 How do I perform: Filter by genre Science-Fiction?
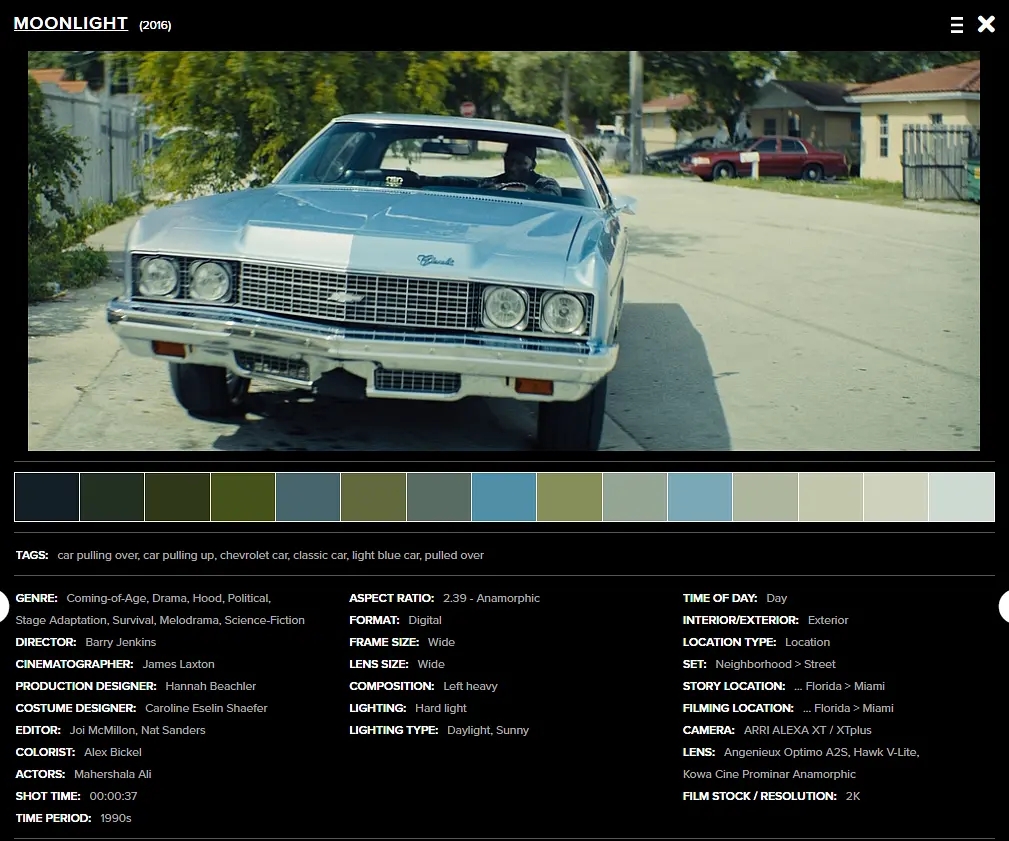[264, 620]
